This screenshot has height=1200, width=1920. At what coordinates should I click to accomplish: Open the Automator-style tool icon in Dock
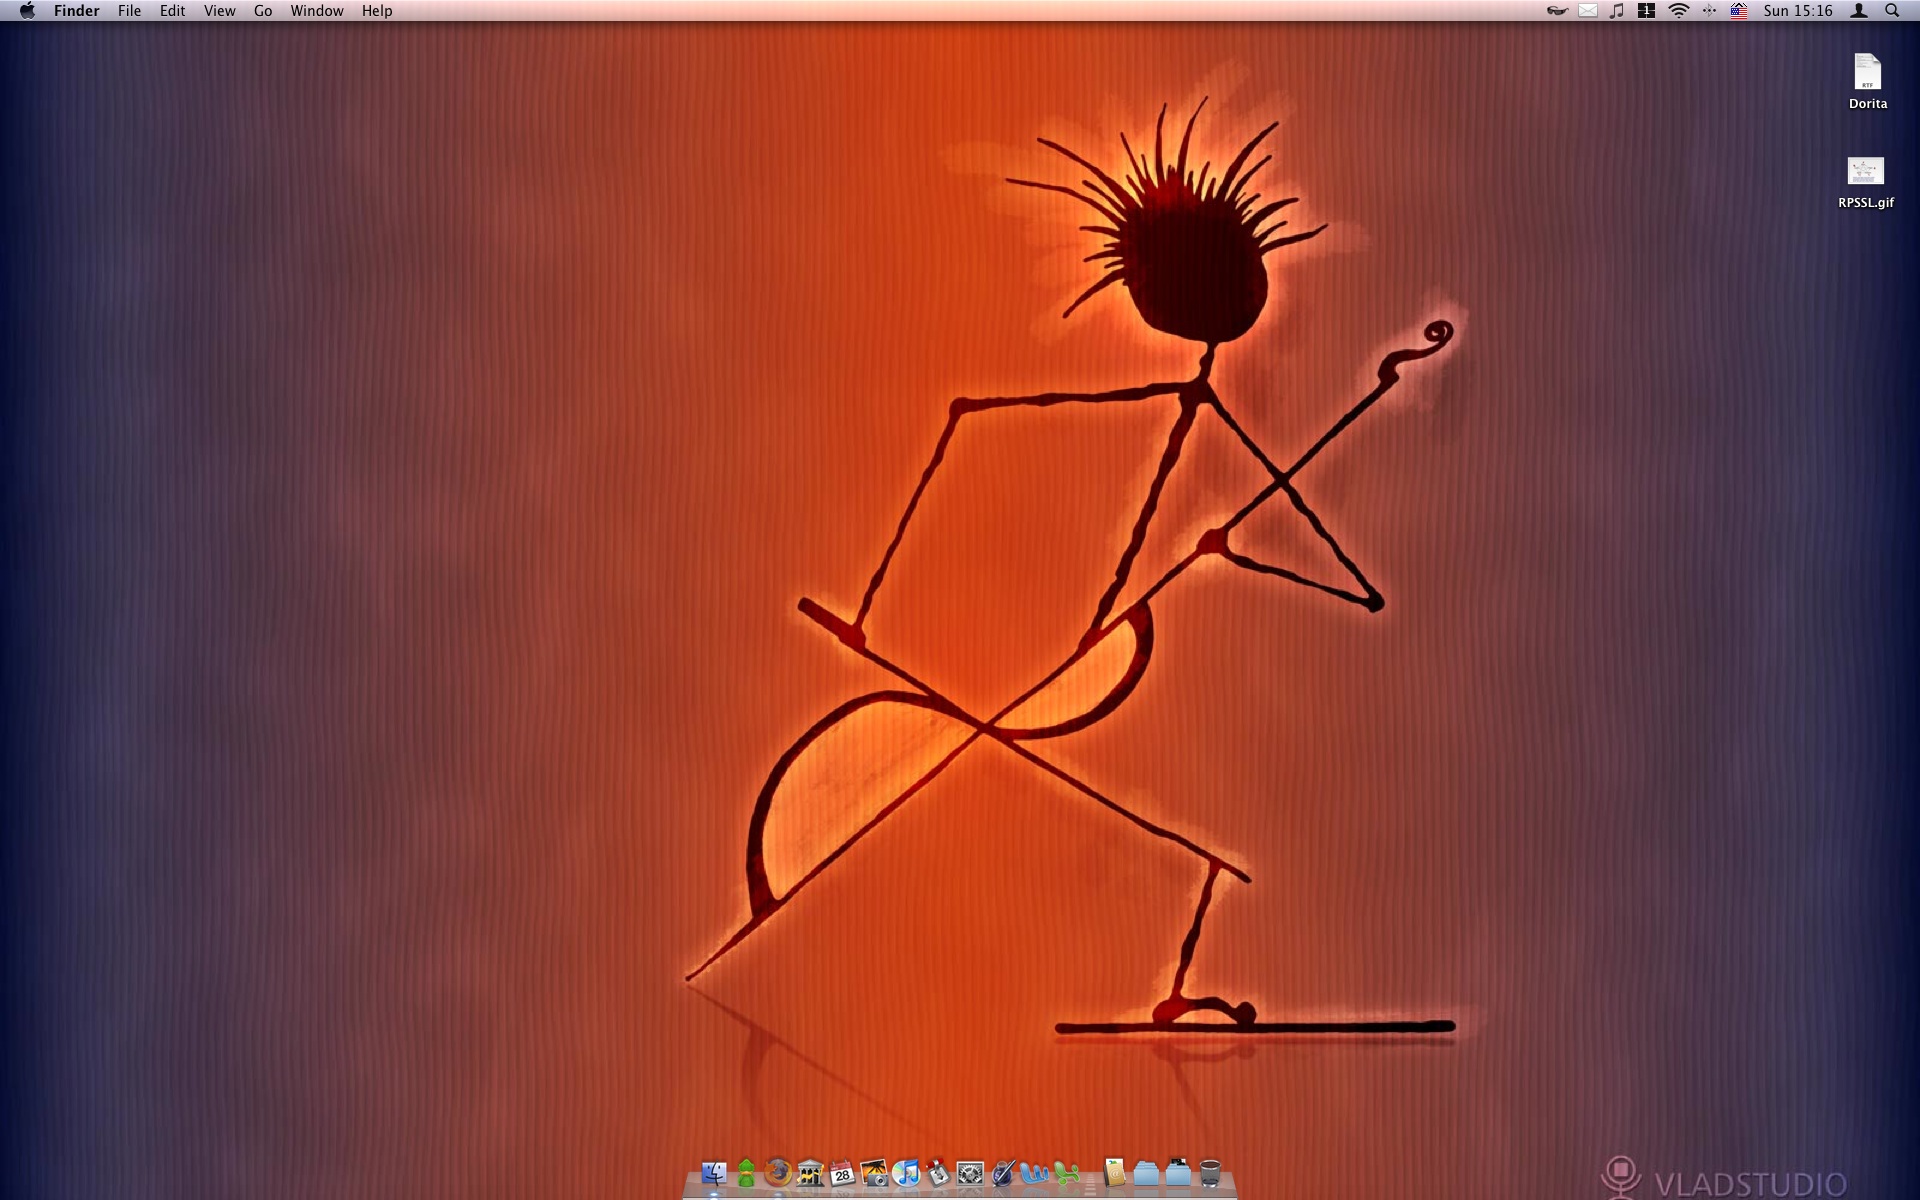coord(938,1173)
